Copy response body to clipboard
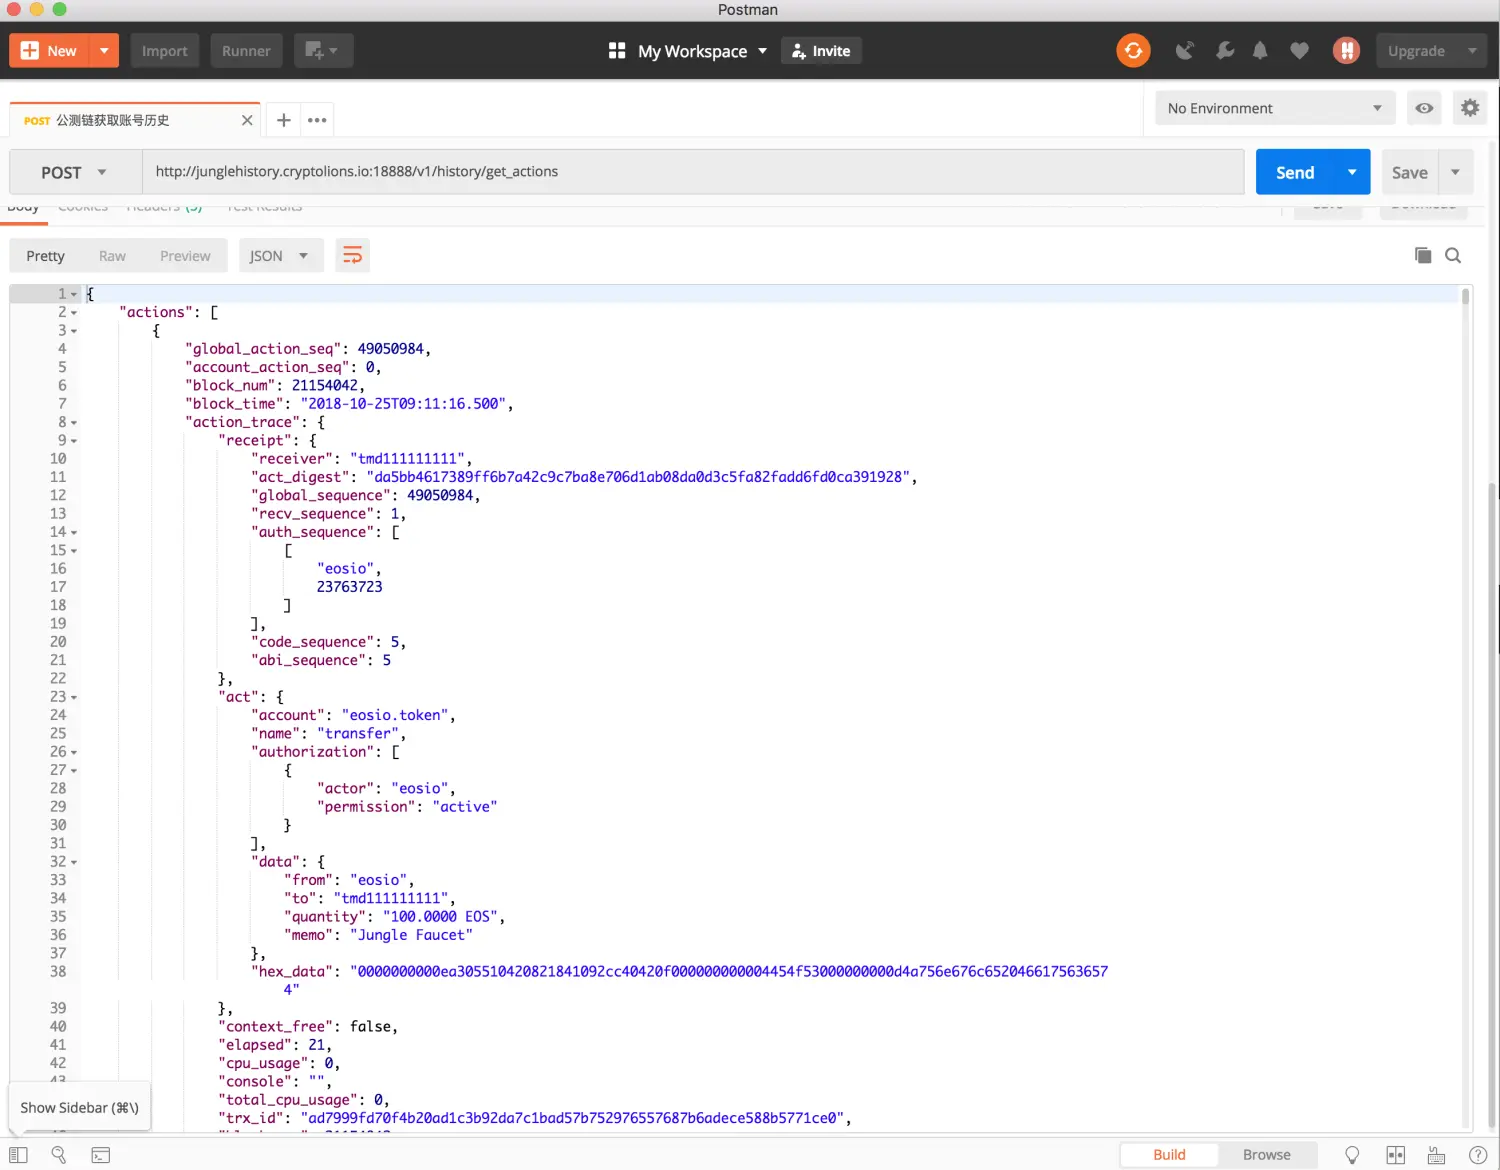 1423,256
